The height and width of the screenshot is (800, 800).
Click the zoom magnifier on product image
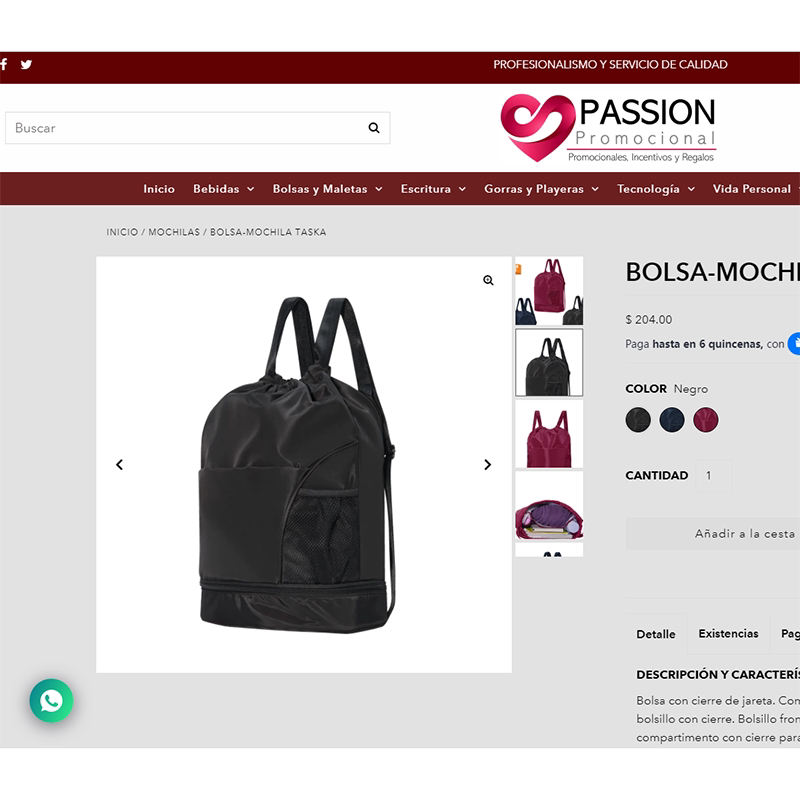488,280
